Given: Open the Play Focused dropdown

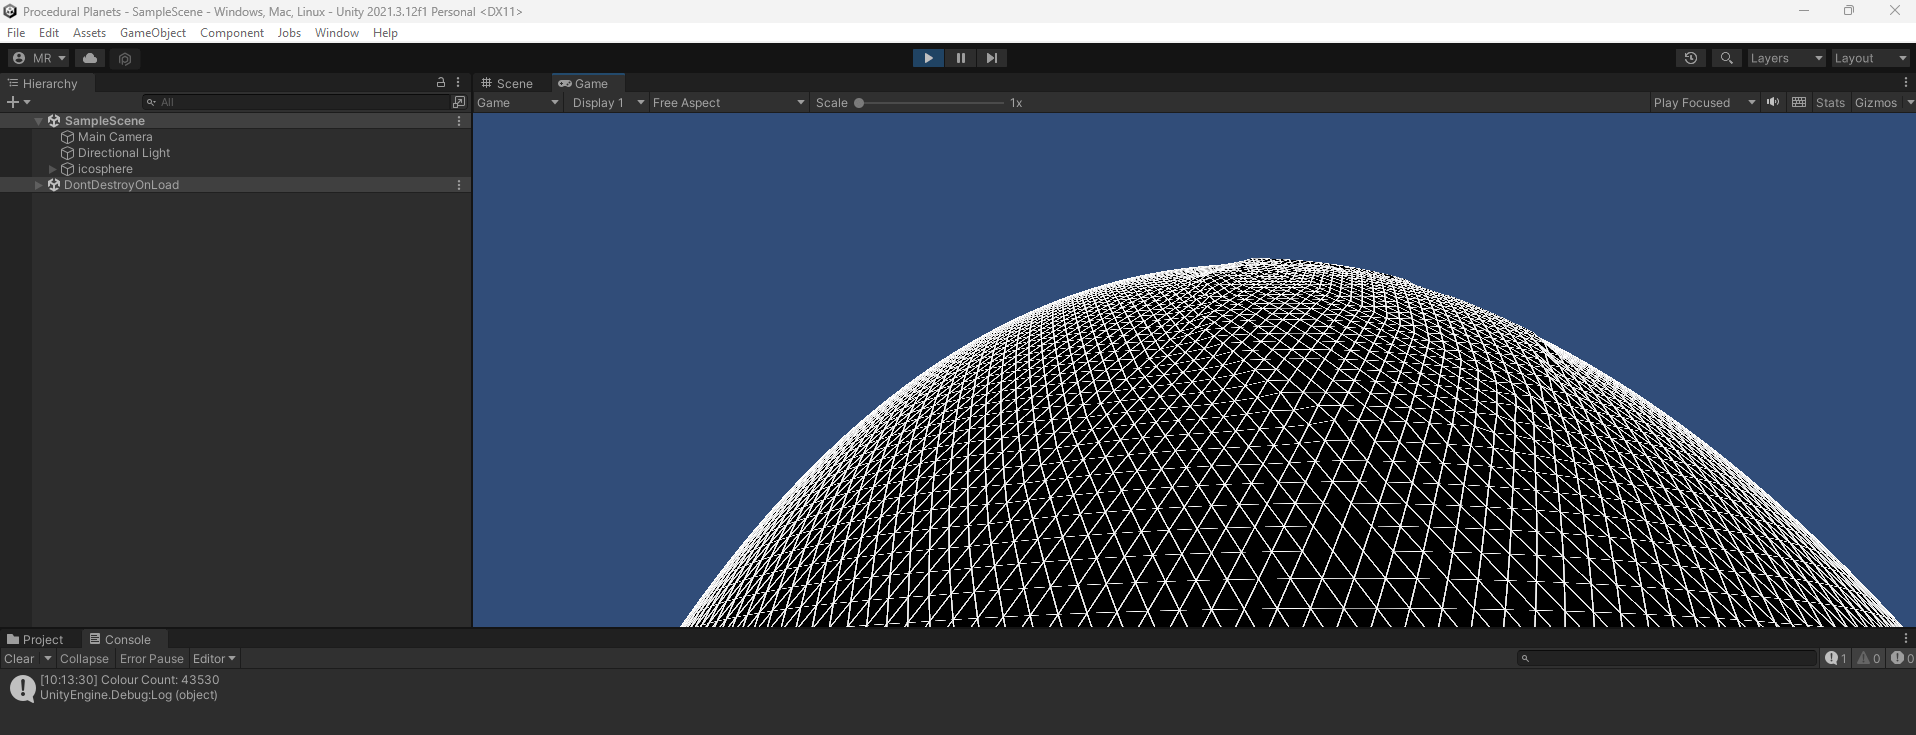Looking at the screenshot, I should tap(1704, 103).
